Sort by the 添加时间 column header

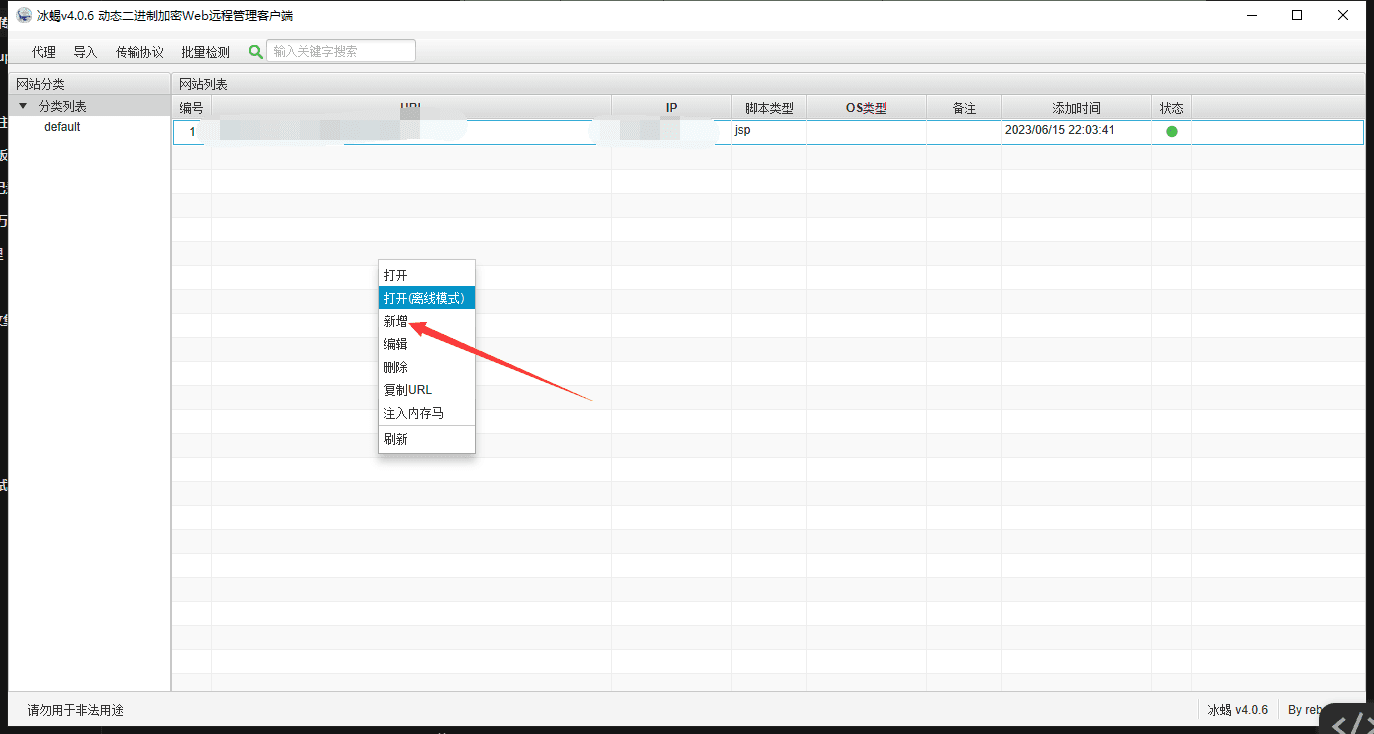click(x=1076, y=108)
